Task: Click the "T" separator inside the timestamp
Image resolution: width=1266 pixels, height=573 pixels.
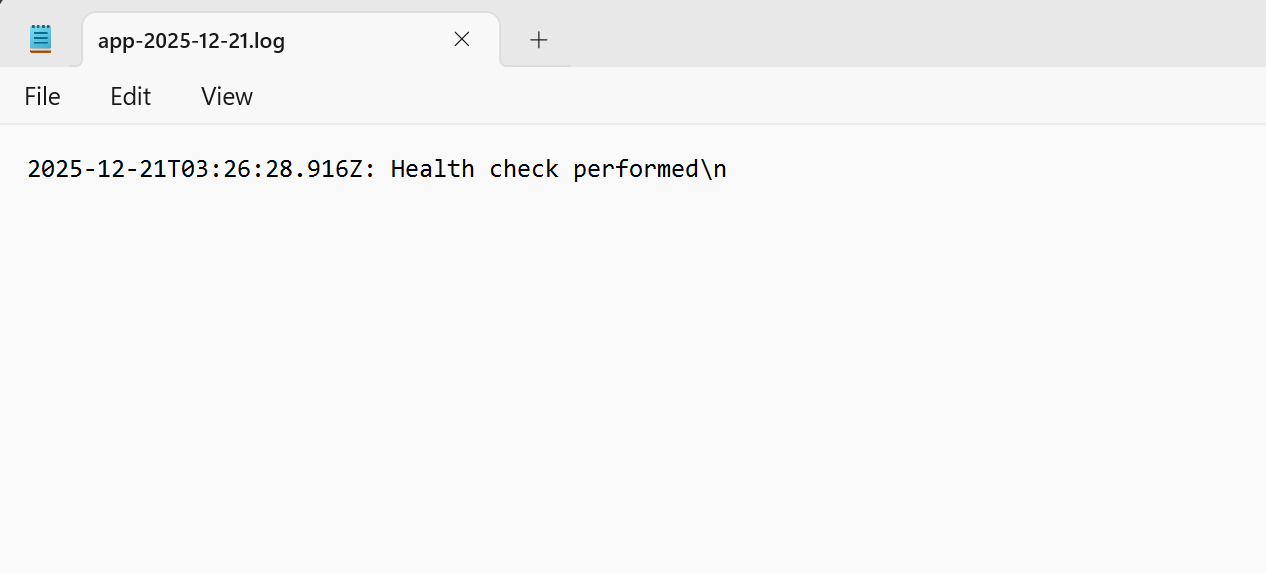Action: point(173,169)
